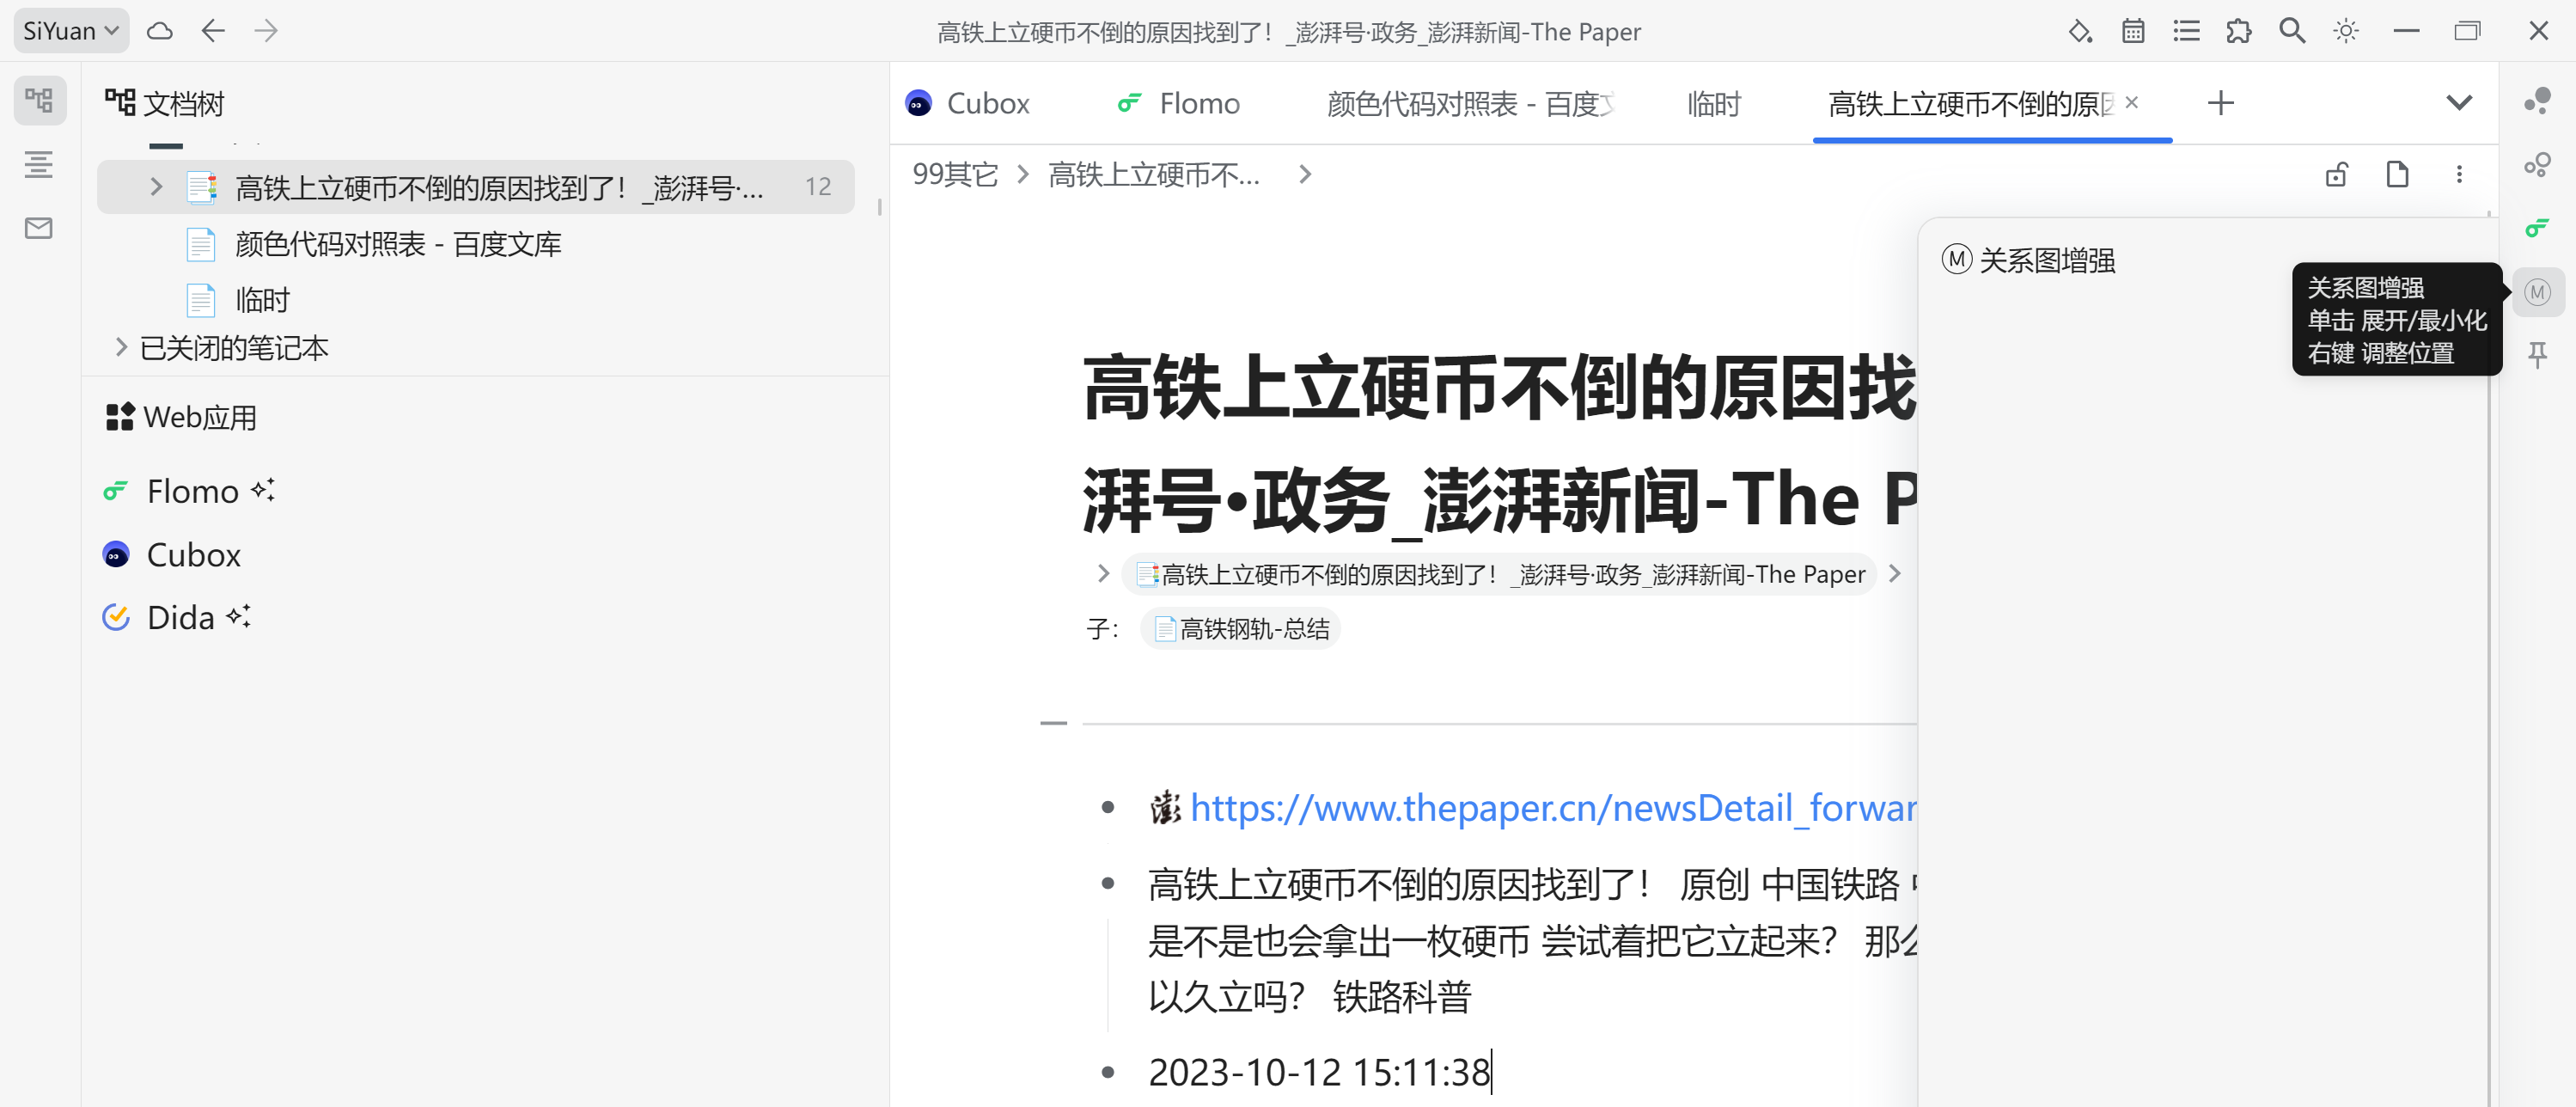
Task: Open SiYuan main menu dropdown
Action: tap(71, 31)
